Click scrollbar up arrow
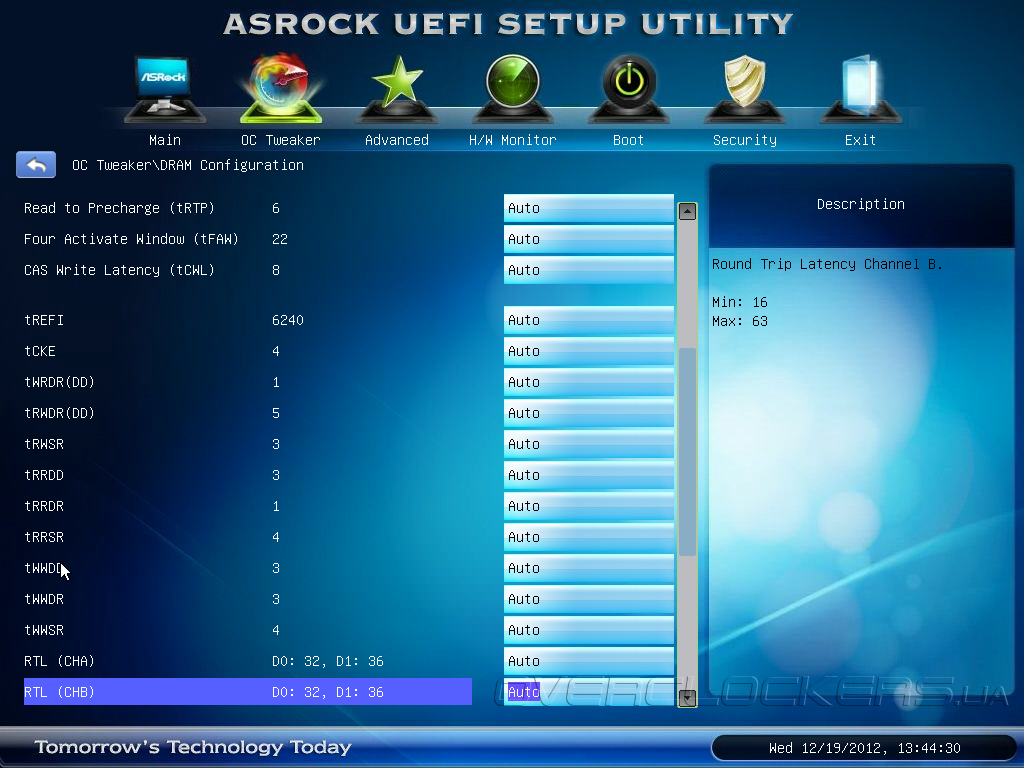1024x768 pixels. coord(687,211)
